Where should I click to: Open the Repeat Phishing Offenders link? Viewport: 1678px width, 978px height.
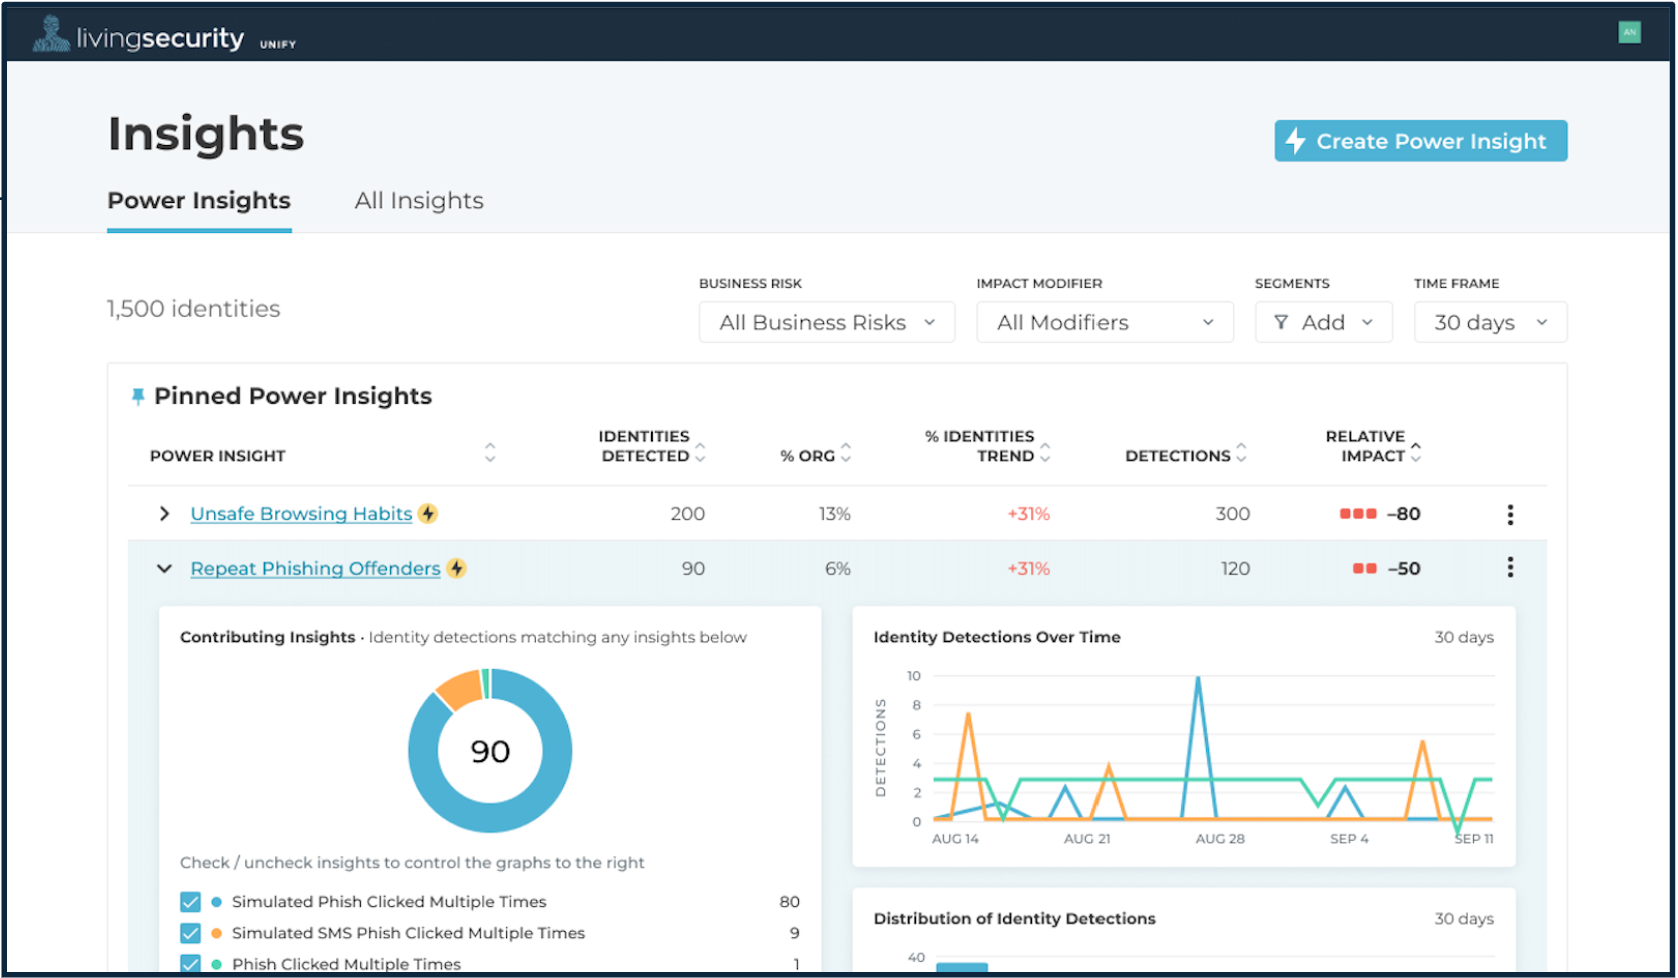pyautogui.click(x=315, y=568)
